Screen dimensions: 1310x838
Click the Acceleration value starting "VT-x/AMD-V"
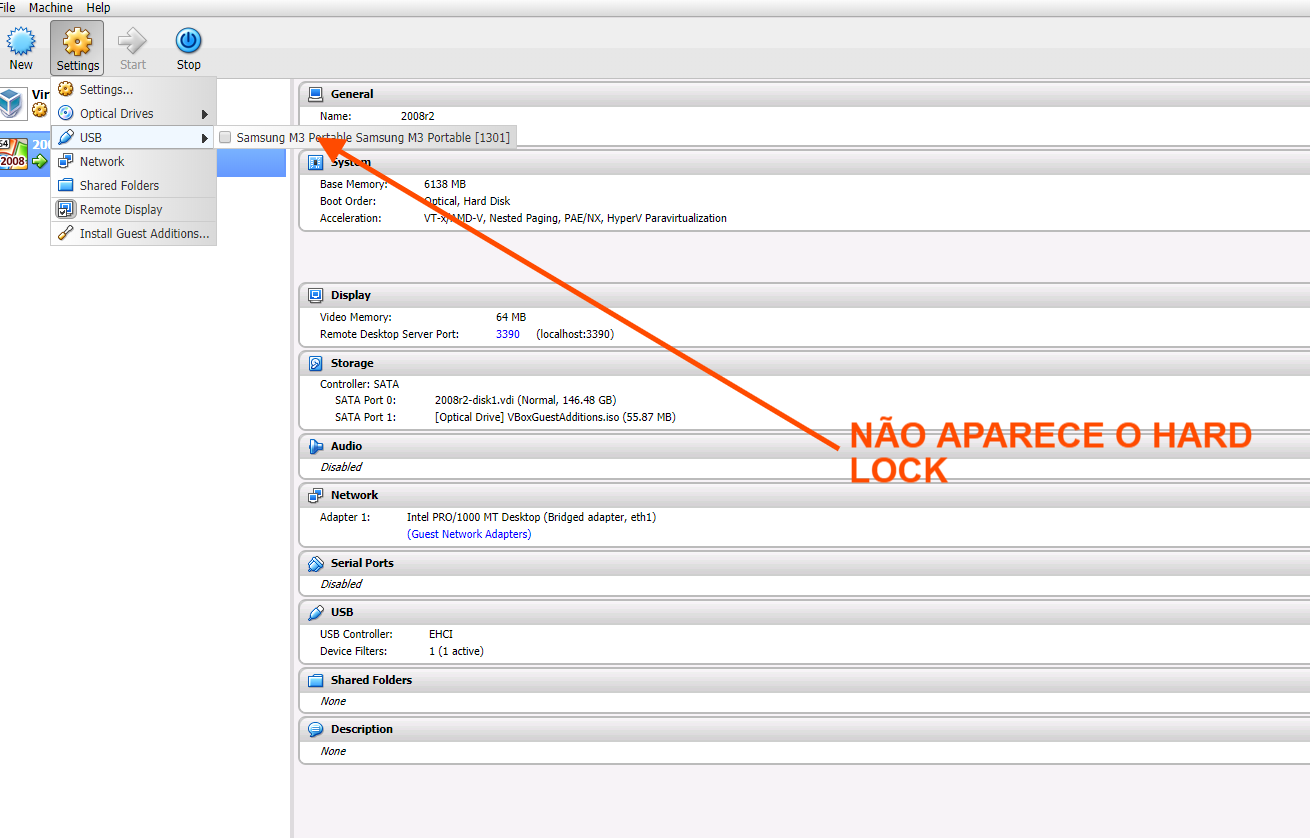coord(575,218)
